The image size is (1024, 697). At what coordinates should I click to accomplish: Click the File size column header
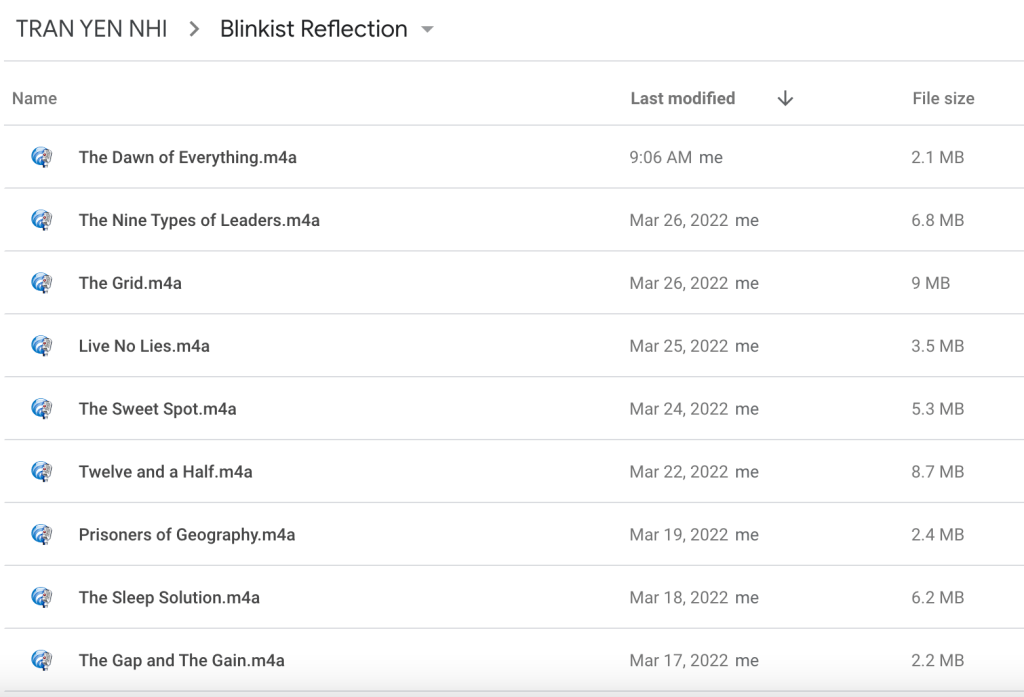pyautogui.click(x=942, y=98)
